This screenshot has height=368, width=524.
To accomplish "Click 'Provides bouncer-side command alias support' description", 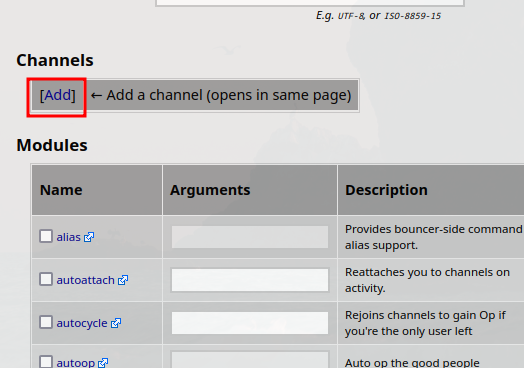I will tap(433, 237).
